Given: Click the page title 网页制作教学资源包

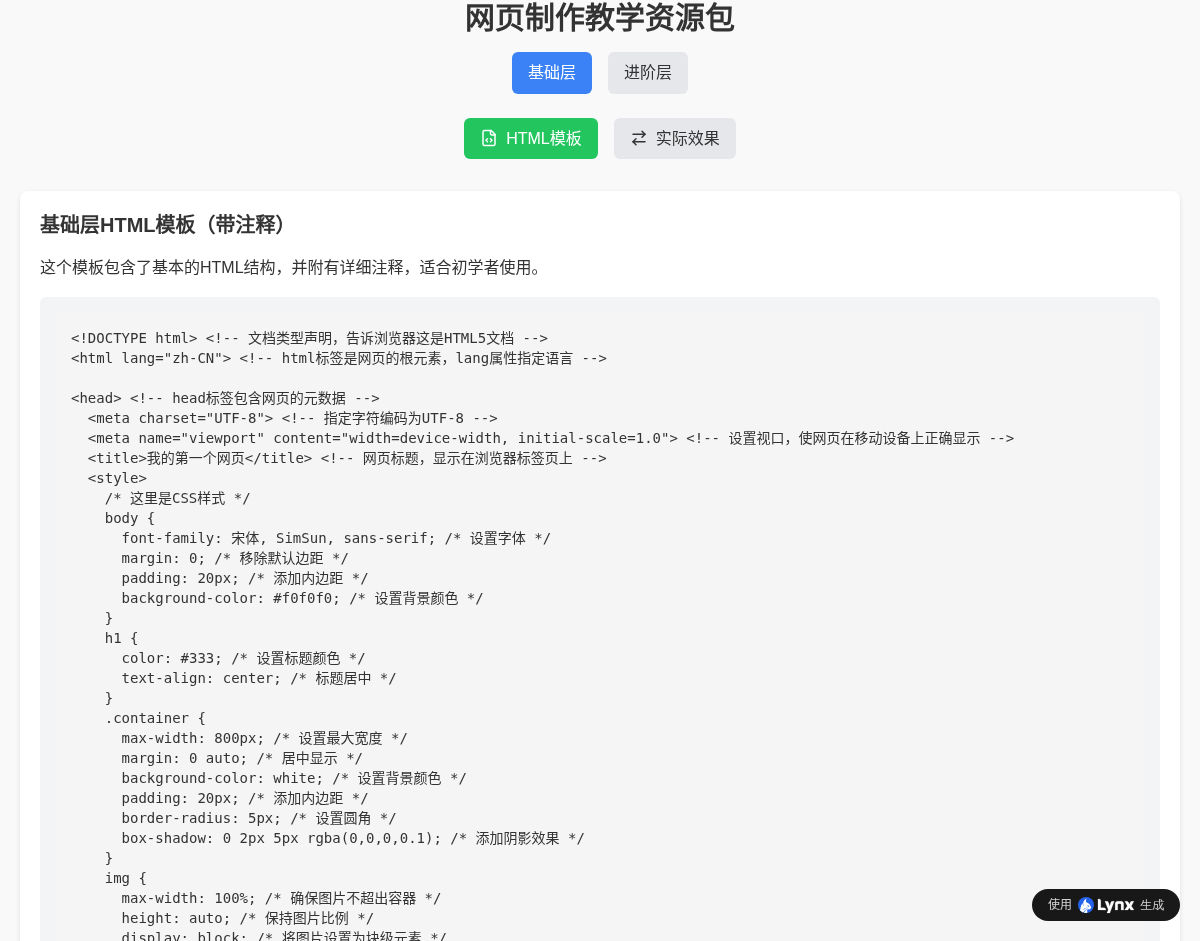Looking at the screenshot, I should tap(600, 18).
